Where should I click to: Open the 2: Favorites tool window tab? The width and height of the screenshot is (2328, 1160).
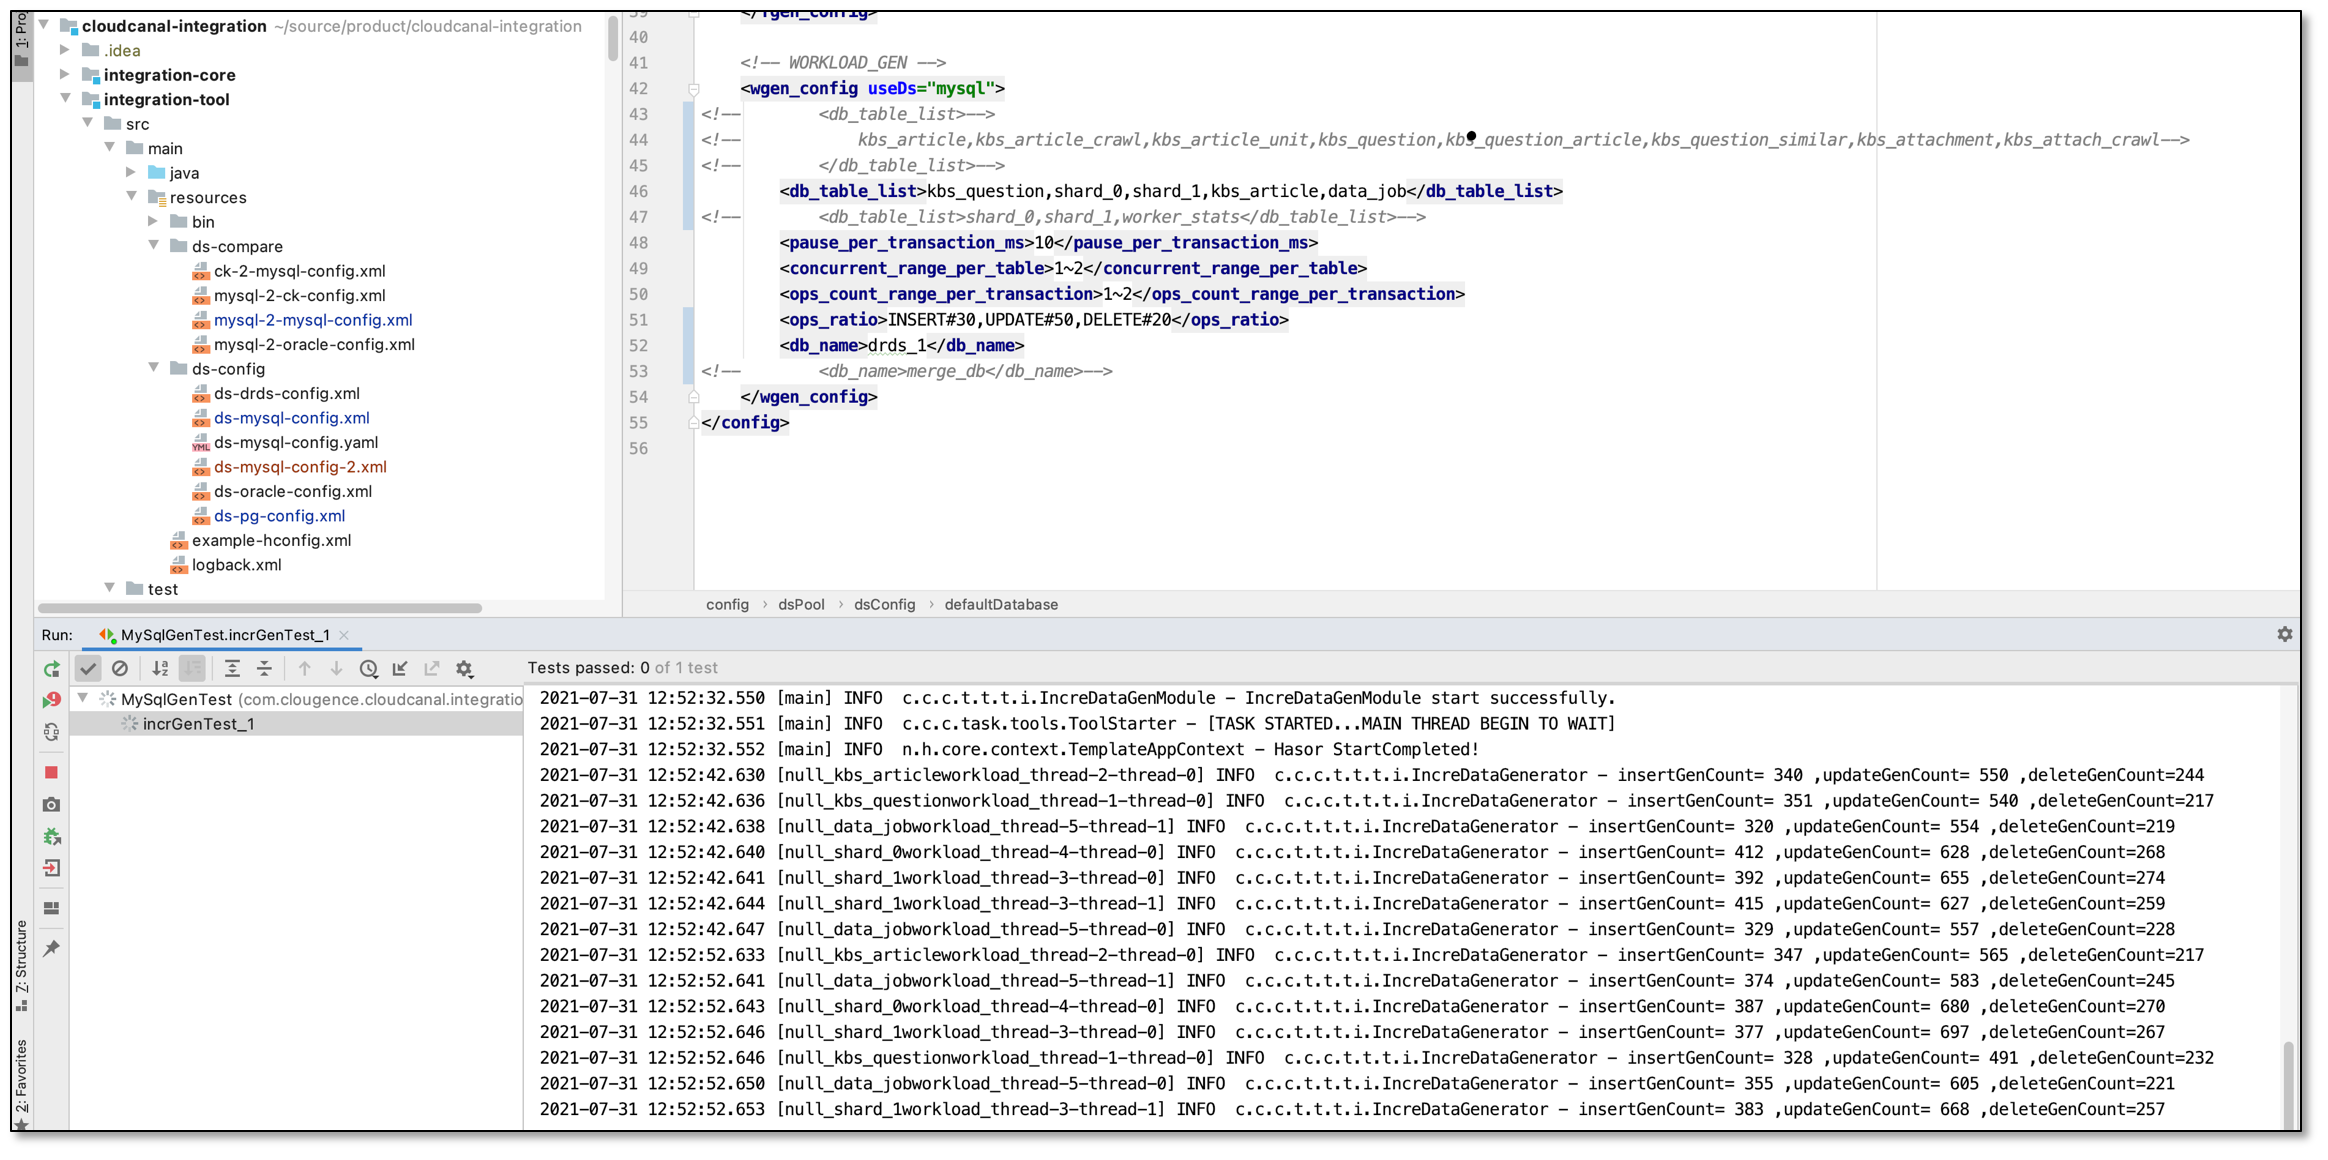pos(22,1078)
